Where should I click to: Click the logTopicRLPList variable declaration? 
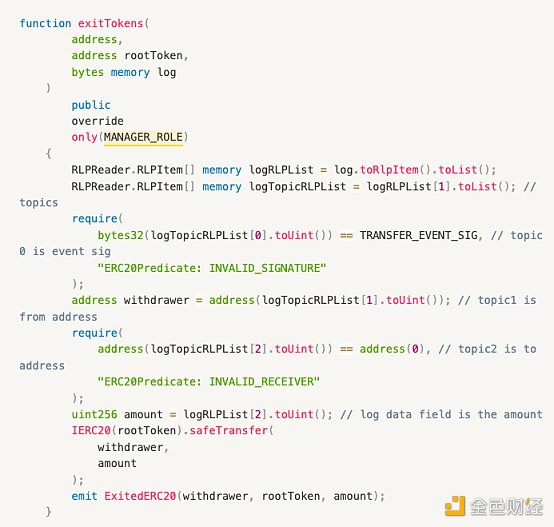(297, 186)
